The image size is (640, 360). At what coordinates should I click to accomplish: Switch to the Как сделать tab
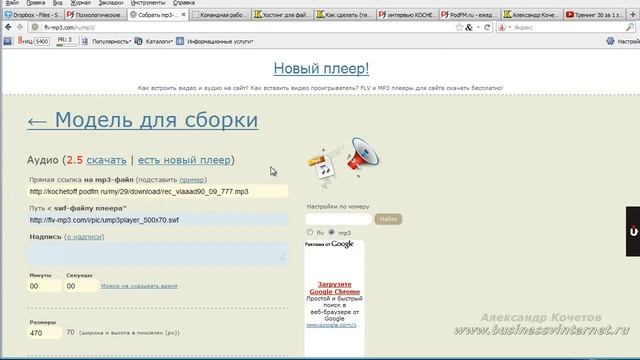[x=345, y=15]
